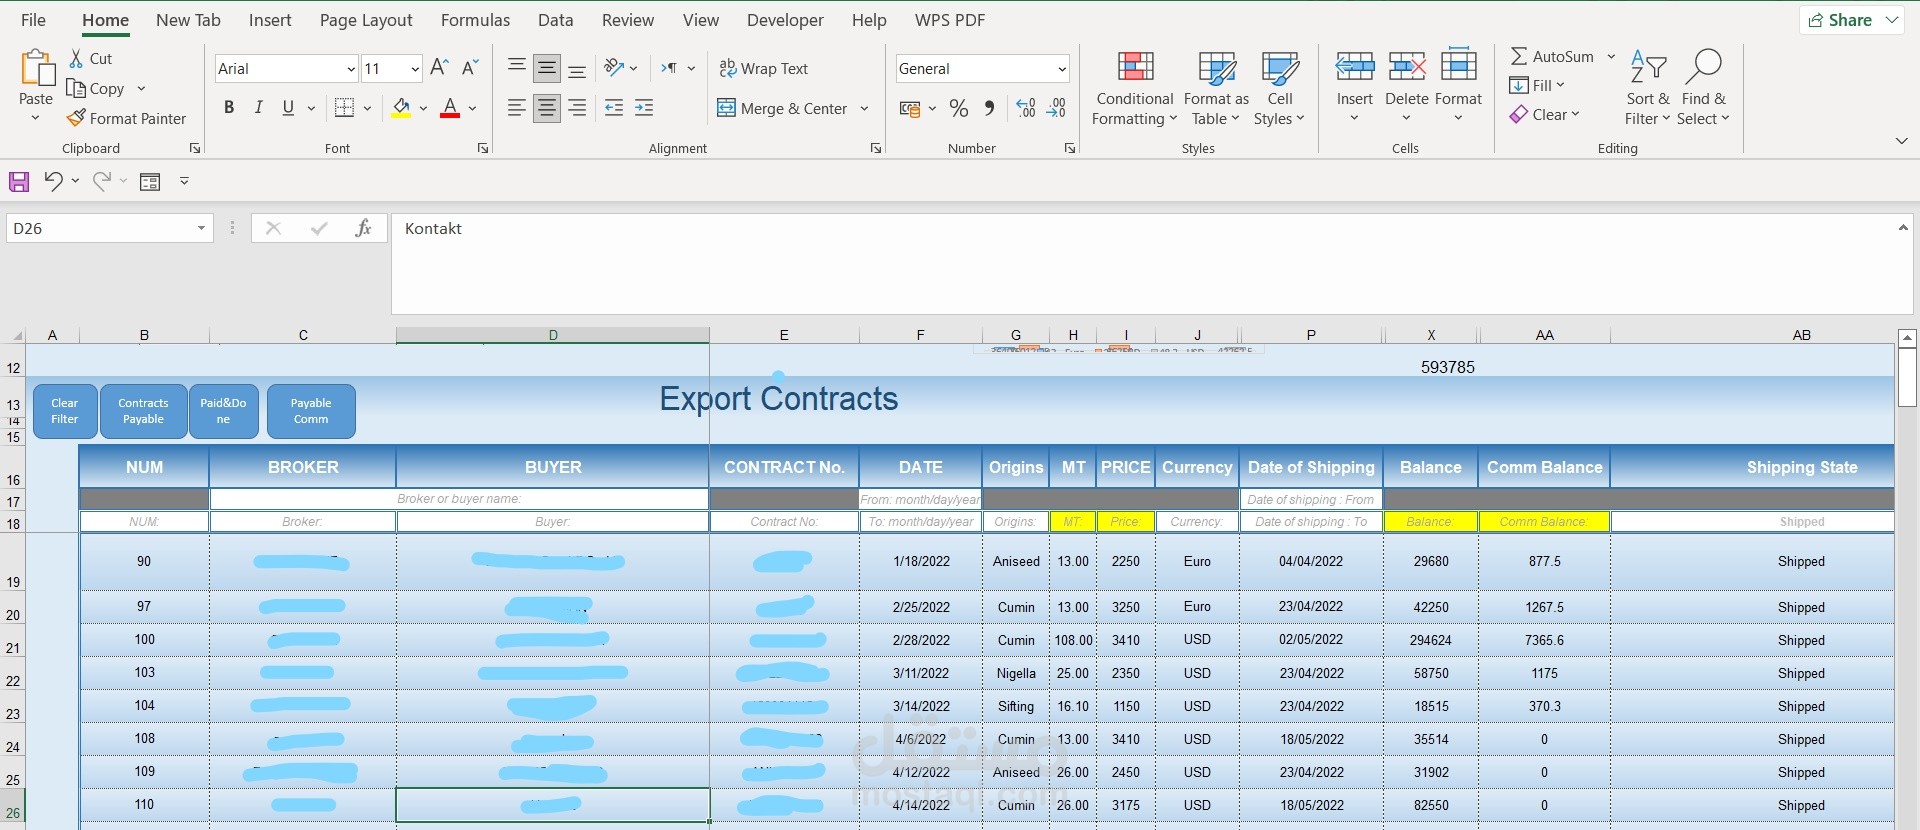The image size is (1920, 830).
Task: Open Format as Table gallery
Action: (x=1216, y=88)
